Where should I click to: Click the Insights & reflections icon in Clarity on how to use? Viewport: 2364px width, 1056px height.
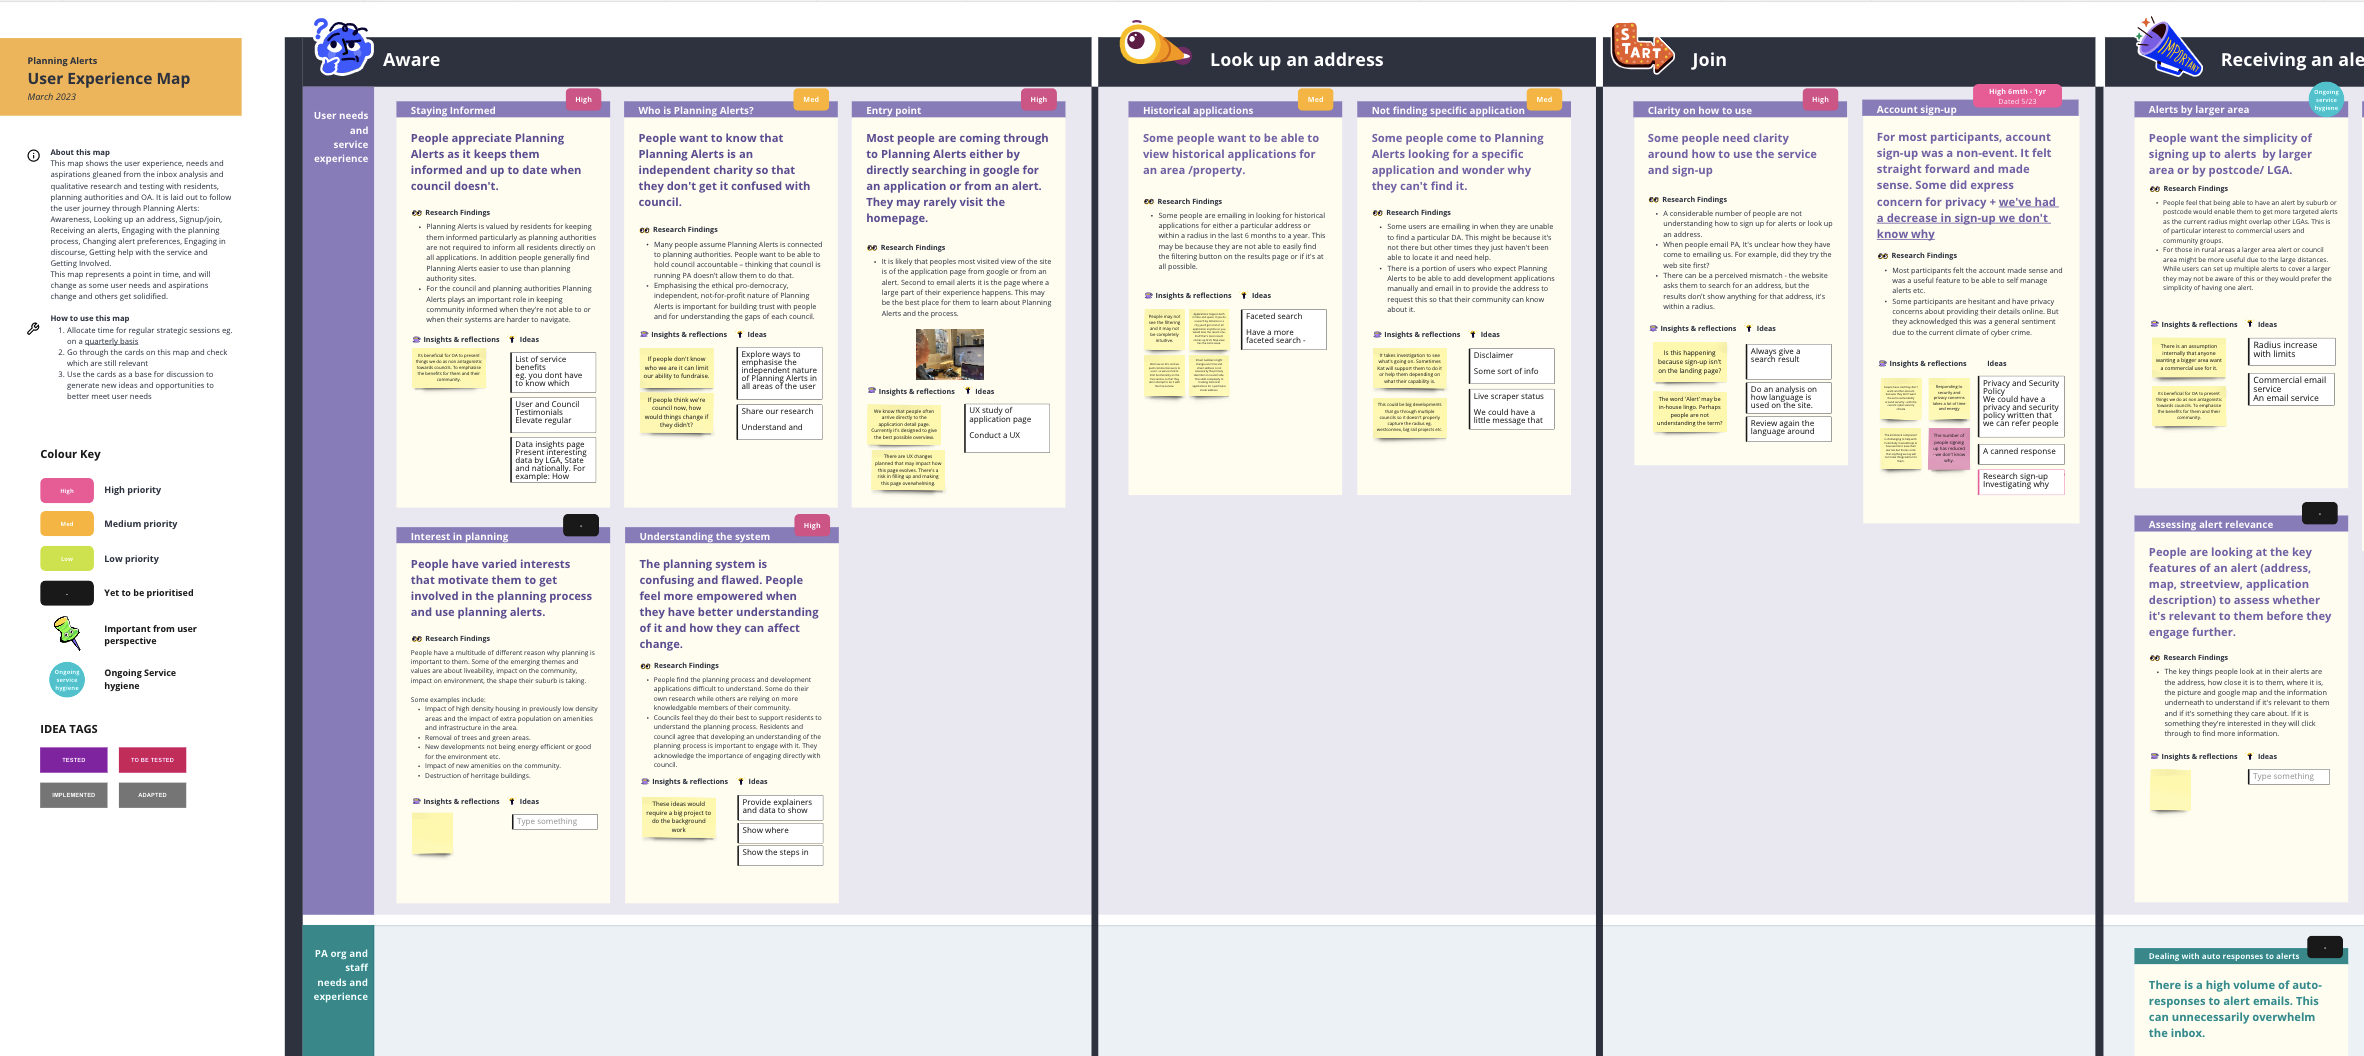(x=1653, y=328)
